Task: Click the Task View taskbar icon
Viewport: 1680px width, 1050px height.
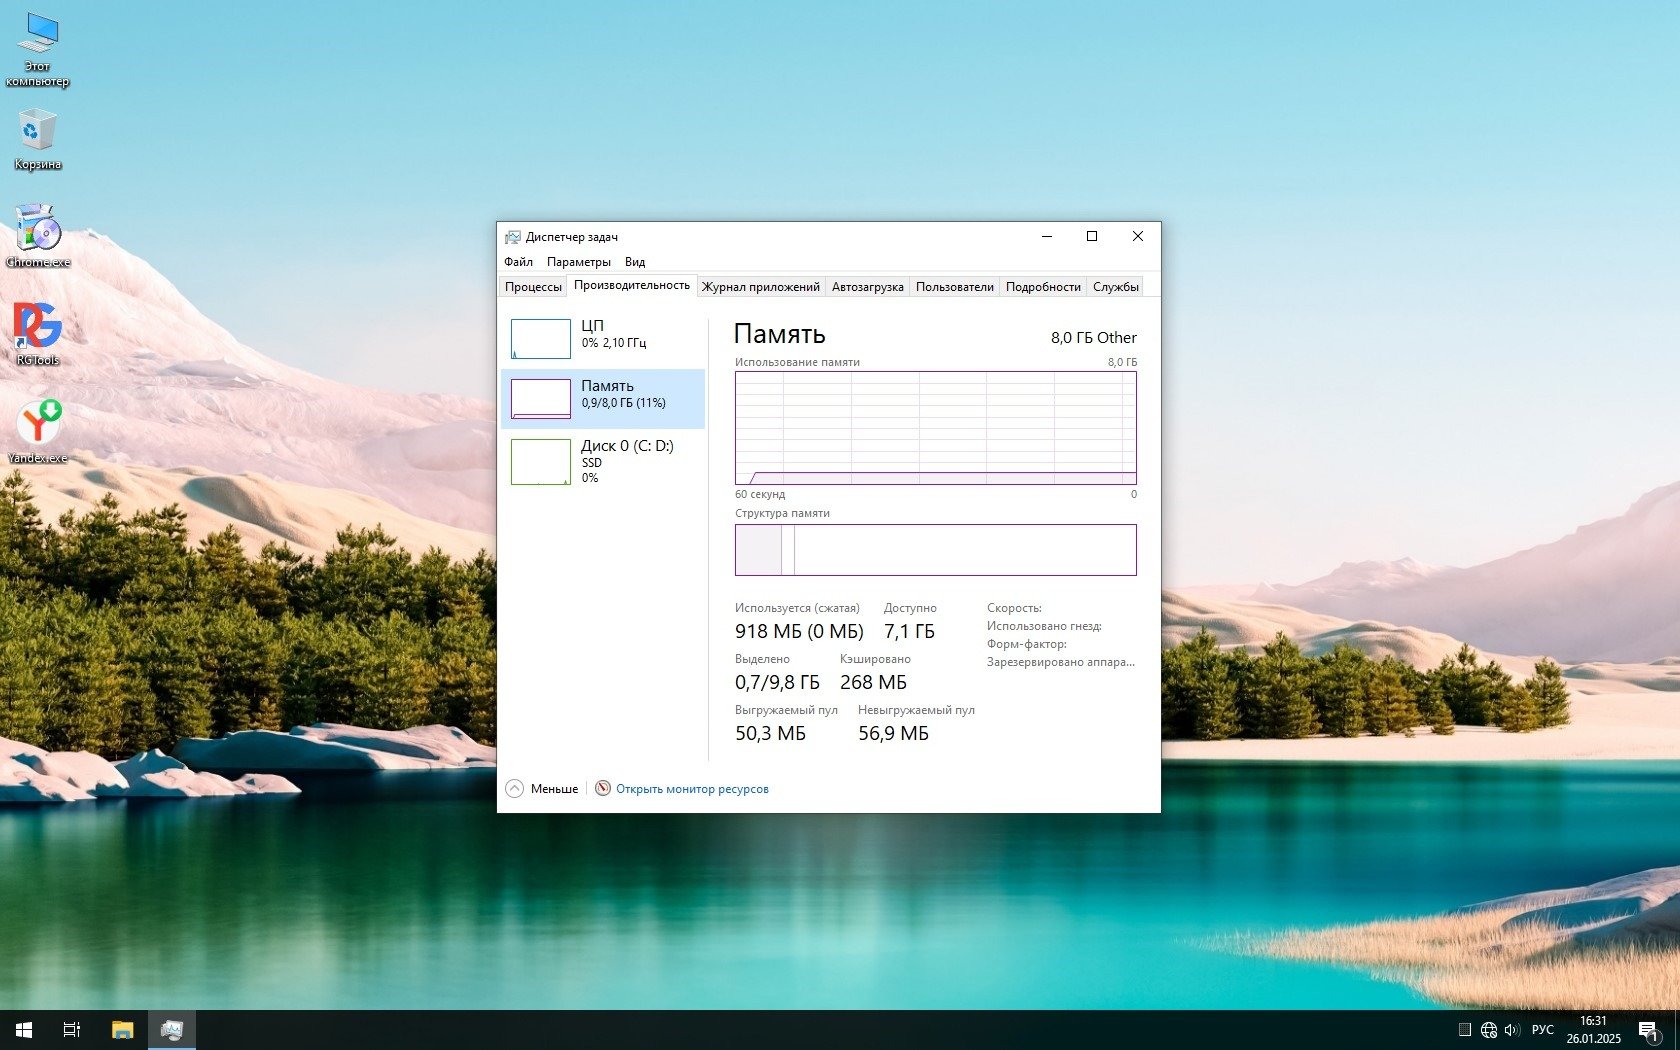Action: 72,1029
